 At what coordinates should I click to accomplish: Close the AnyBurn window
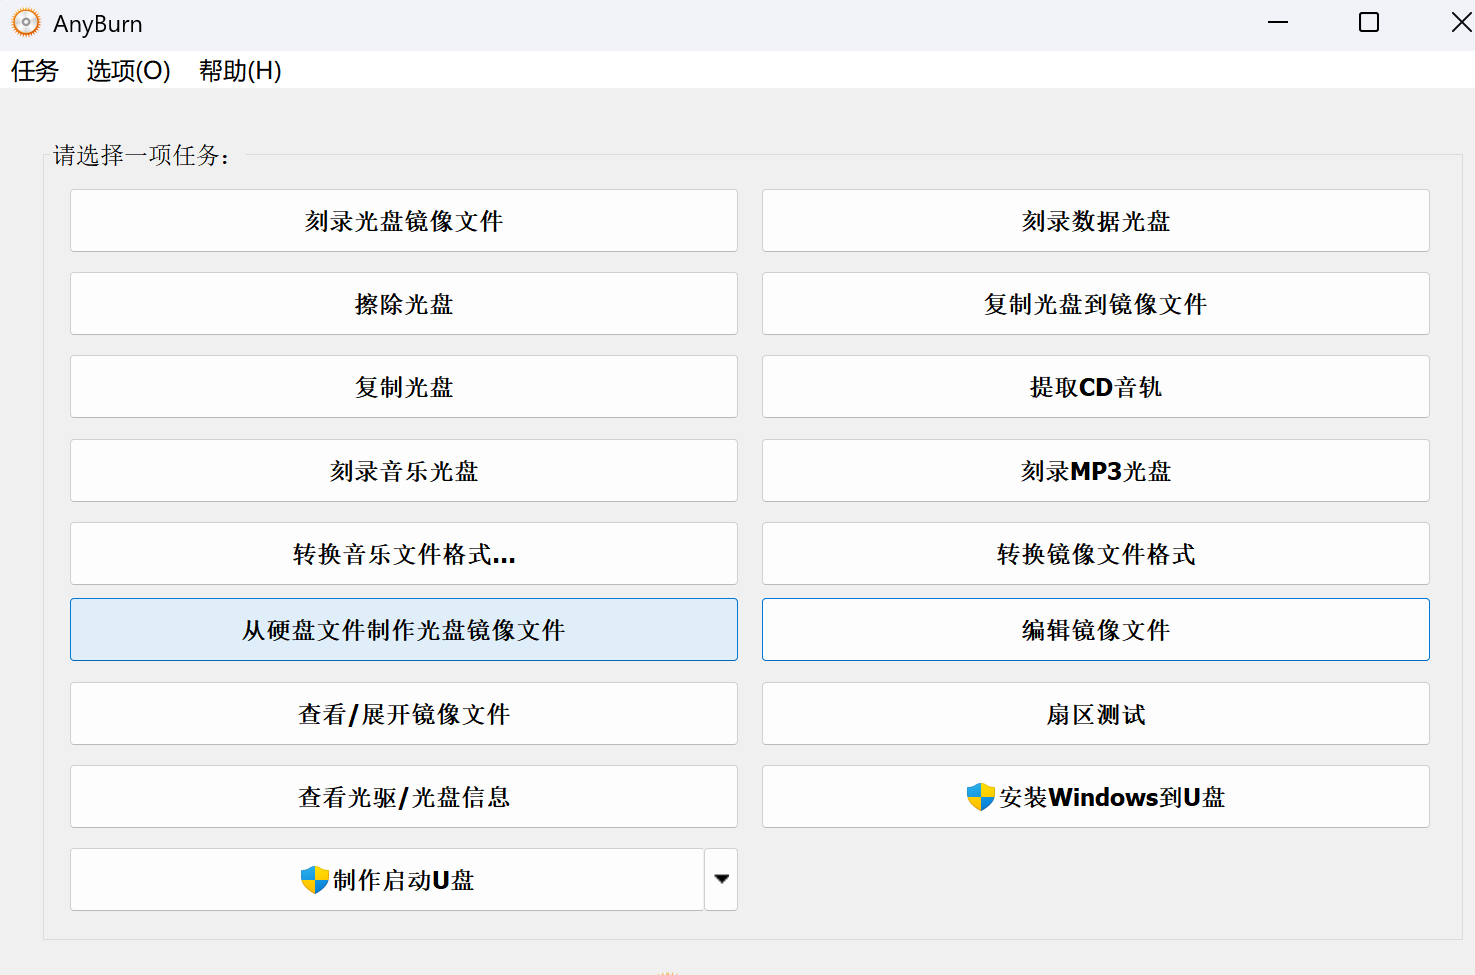click(x=1460, y=22)
